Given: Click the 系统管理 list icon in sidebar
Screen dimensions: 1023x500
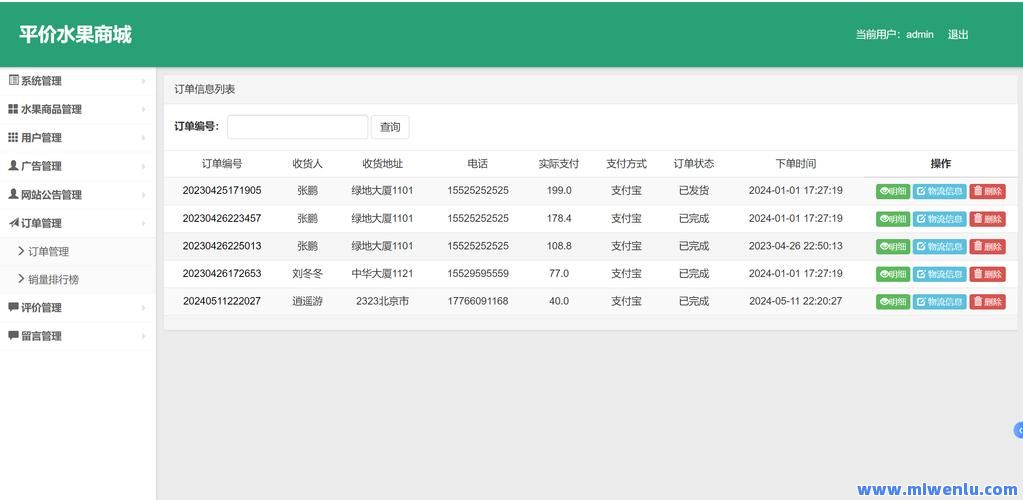Looking at the screenshot, I should click(14, 81).
